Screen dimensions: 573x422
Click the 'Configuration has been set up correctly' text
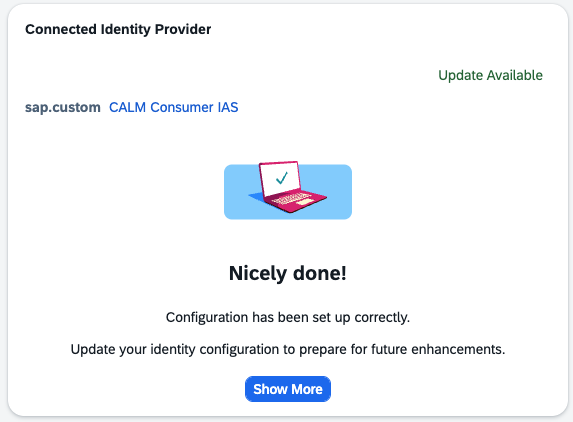coord(288,317)
